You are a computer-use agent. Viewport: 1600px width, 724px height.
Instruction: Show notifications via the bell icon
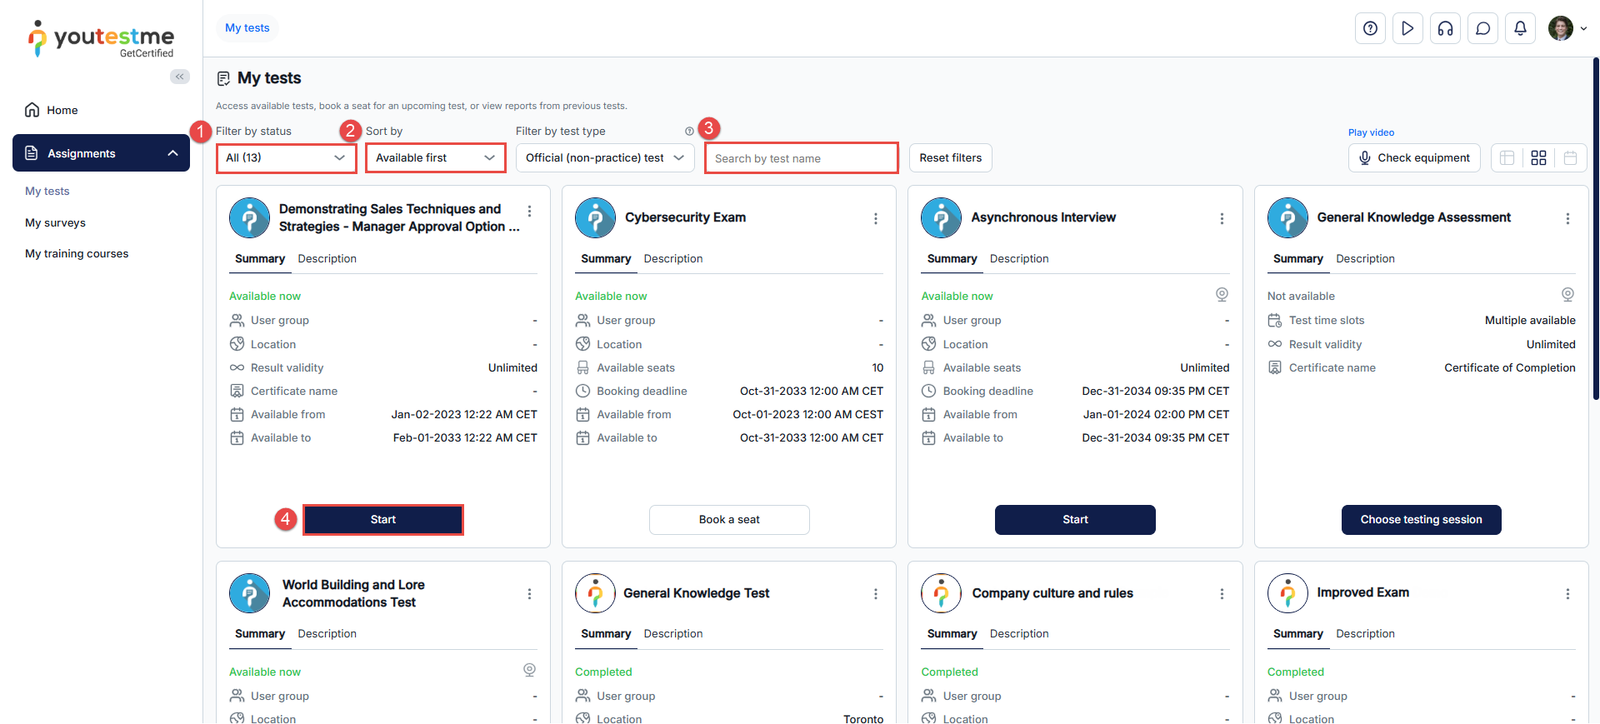tap(1520, 28)
